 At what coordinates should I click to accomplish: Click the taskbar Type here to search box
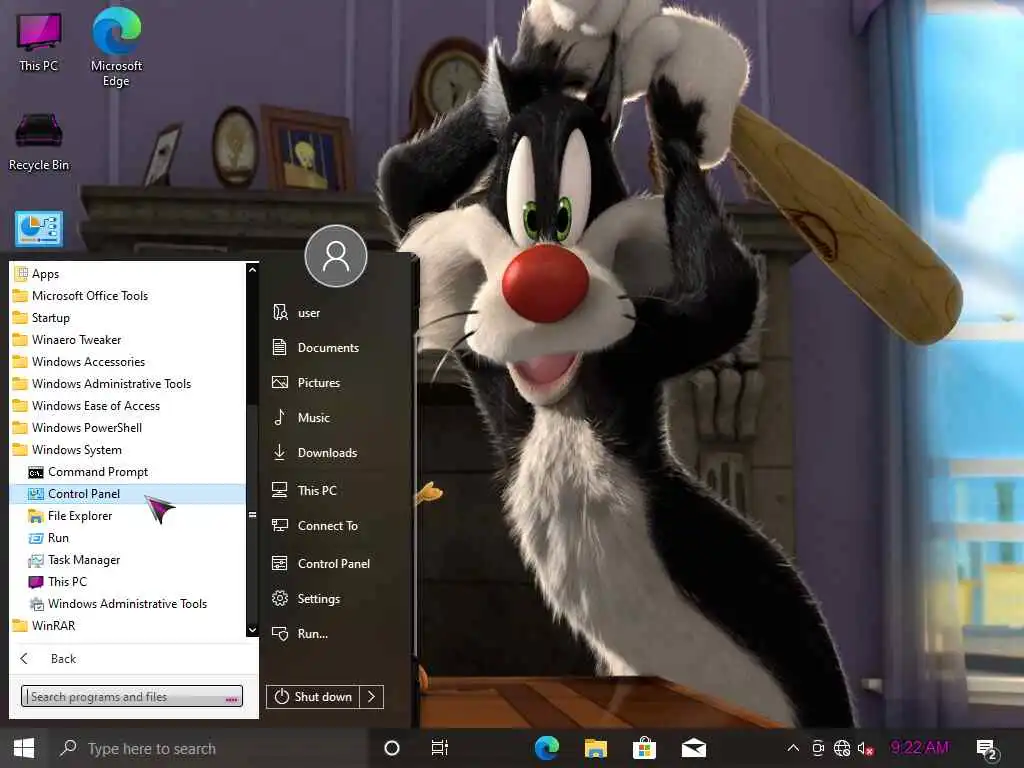pyautogui.click(x=209, y=748)
